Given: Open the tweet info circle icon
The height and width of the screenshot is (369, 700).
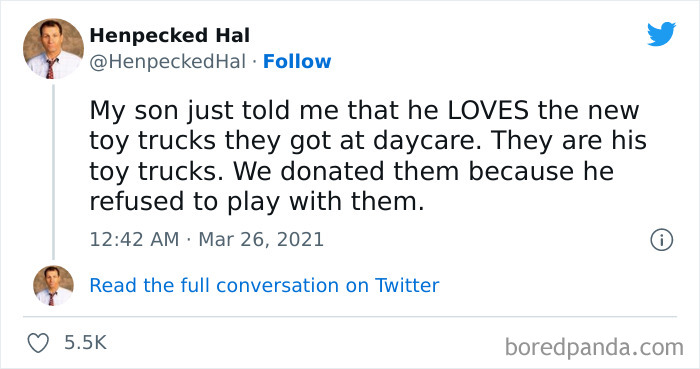Looking at the screenshot, I should pyautogui.click(x=662, y=240).
